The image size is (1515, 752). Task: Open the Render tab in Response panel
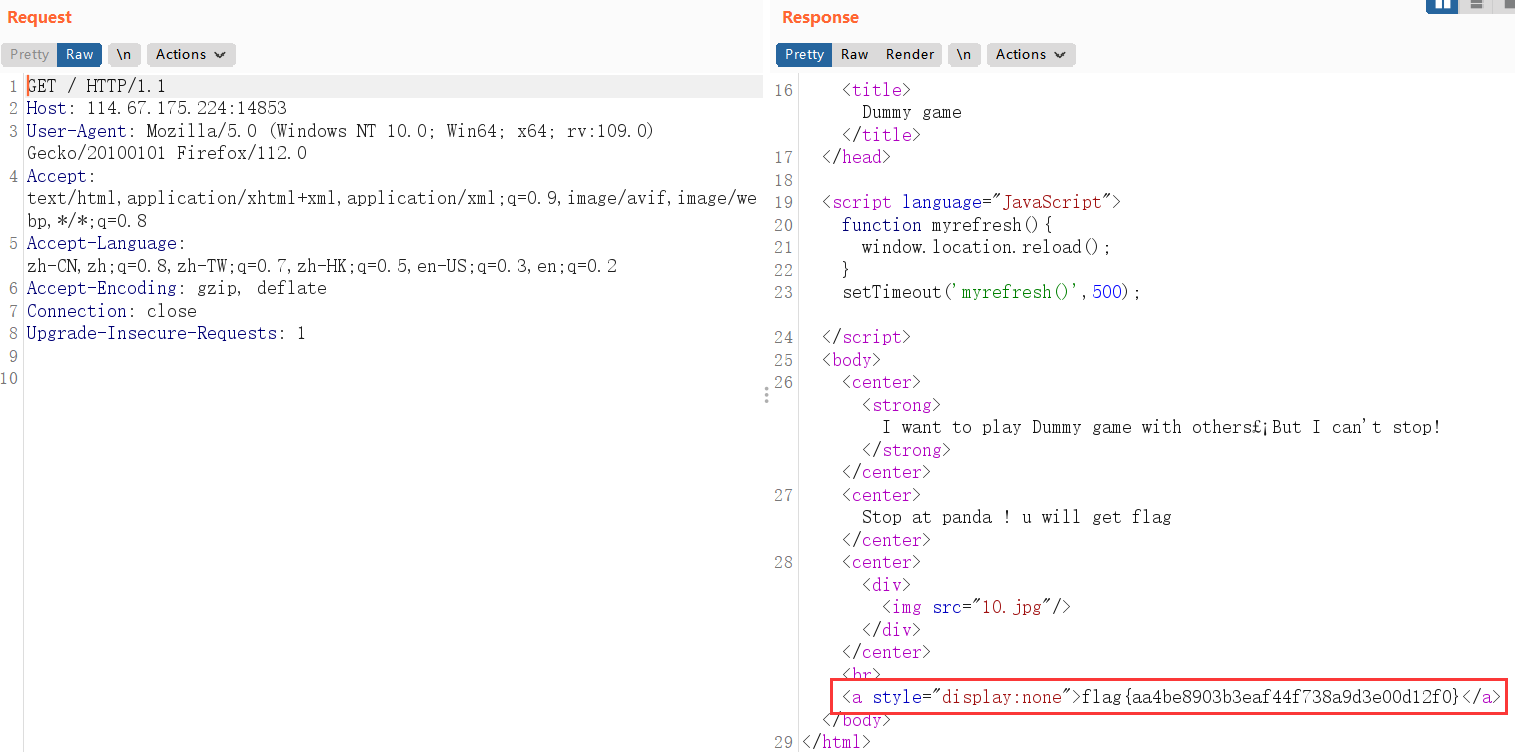[x=910, y=55]
